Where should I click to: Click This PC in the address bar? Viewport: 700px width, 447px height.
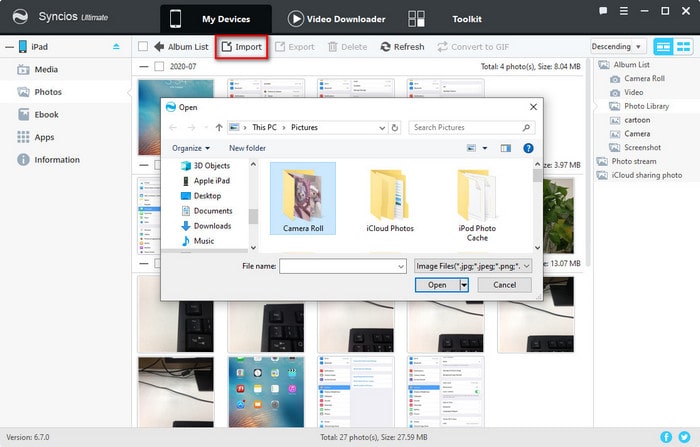pyautogui.click(x=264, y=127)
